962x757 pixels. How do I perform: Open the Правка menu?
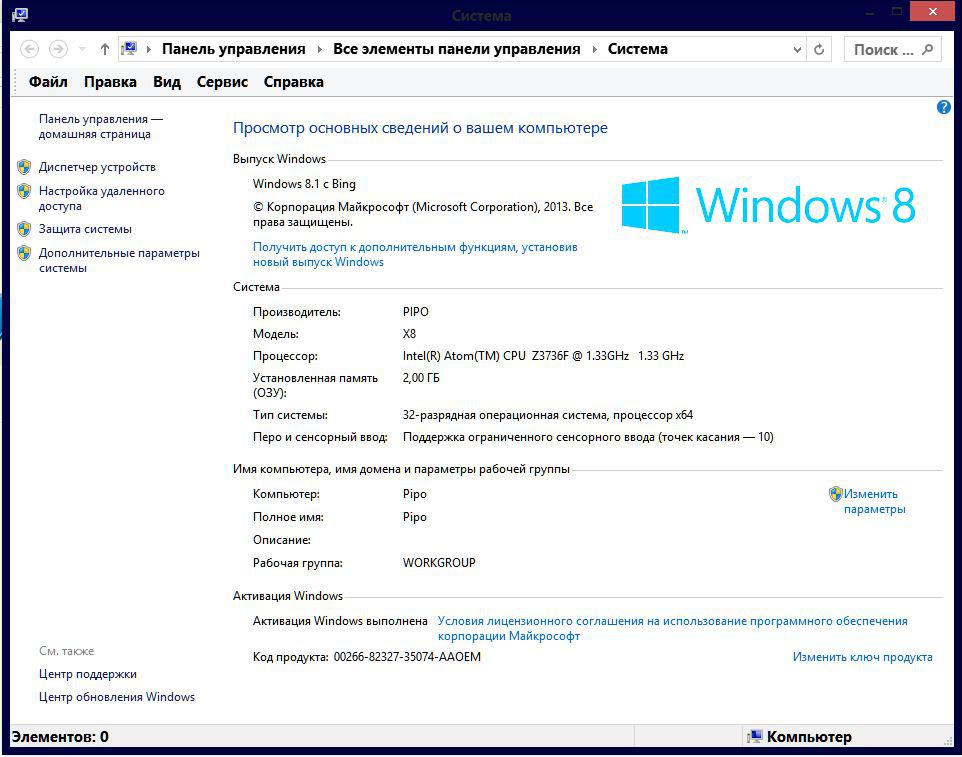[x=110, y=82]
